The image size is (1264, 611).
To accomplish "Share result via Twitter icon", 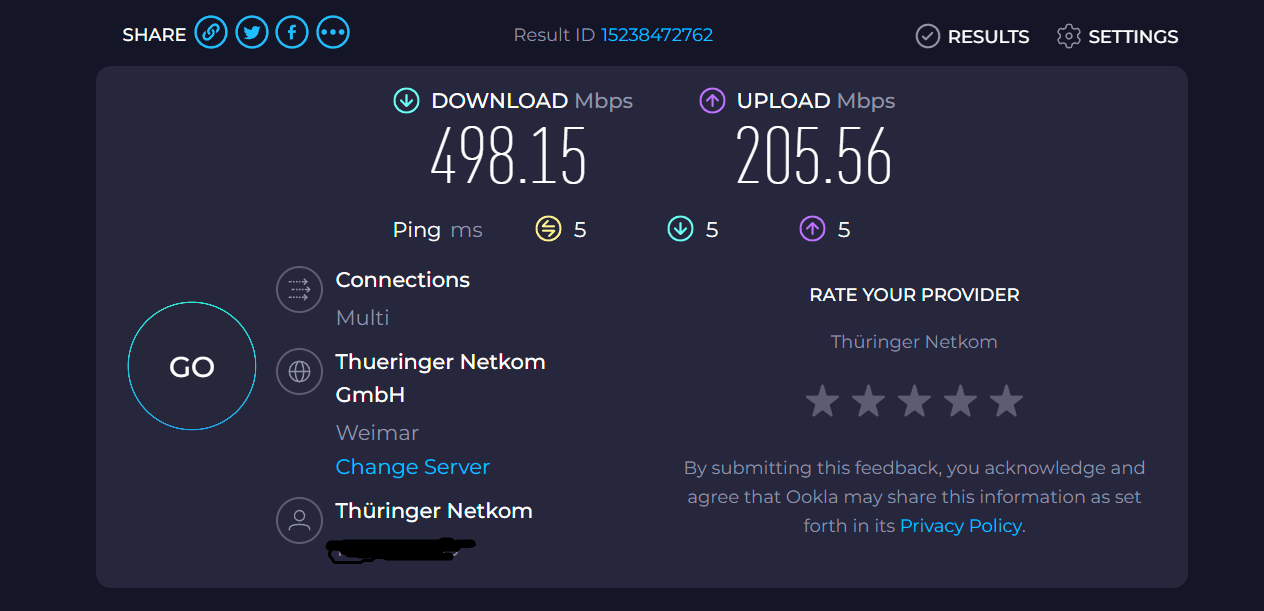I will [x=251, y=33].
